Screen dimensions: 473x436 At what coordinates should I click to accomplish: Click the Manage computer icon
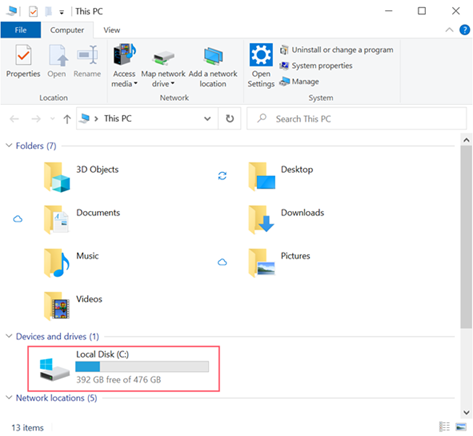284,81
